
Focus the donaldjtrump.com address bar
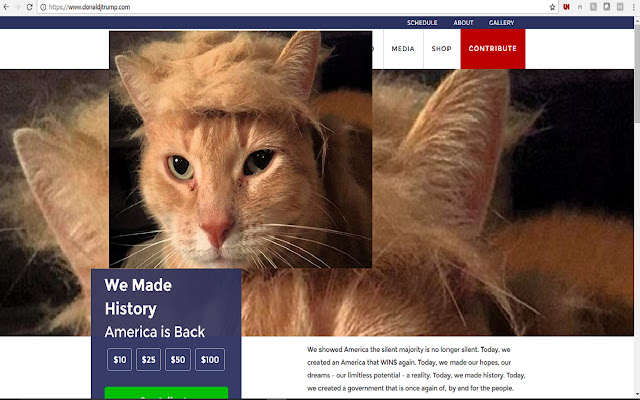(297, 7)
